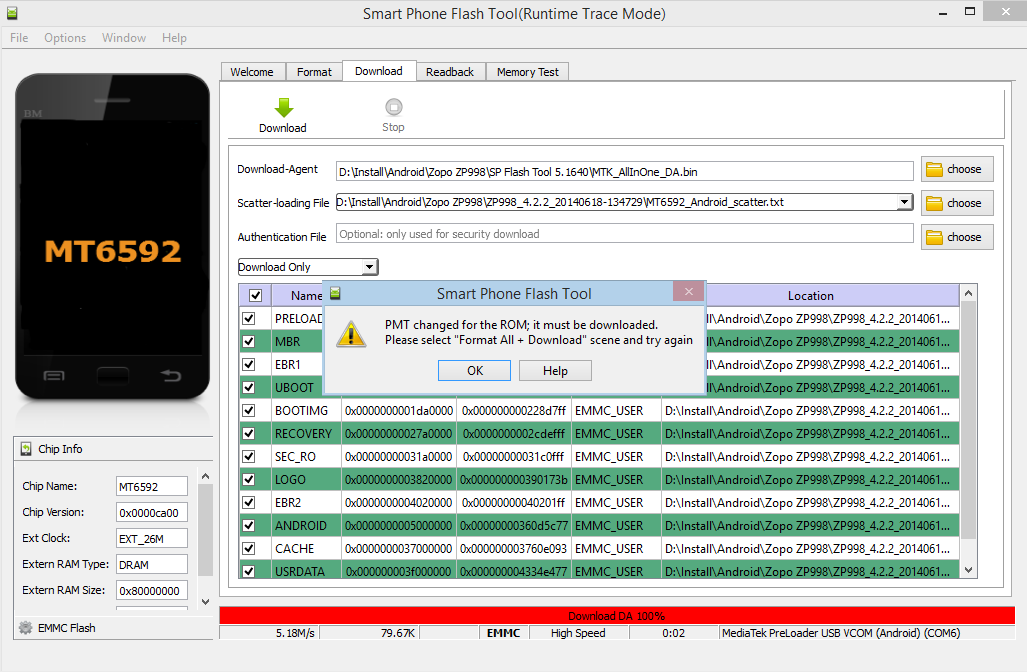Click the Download-Agent path field

(624, 172)
